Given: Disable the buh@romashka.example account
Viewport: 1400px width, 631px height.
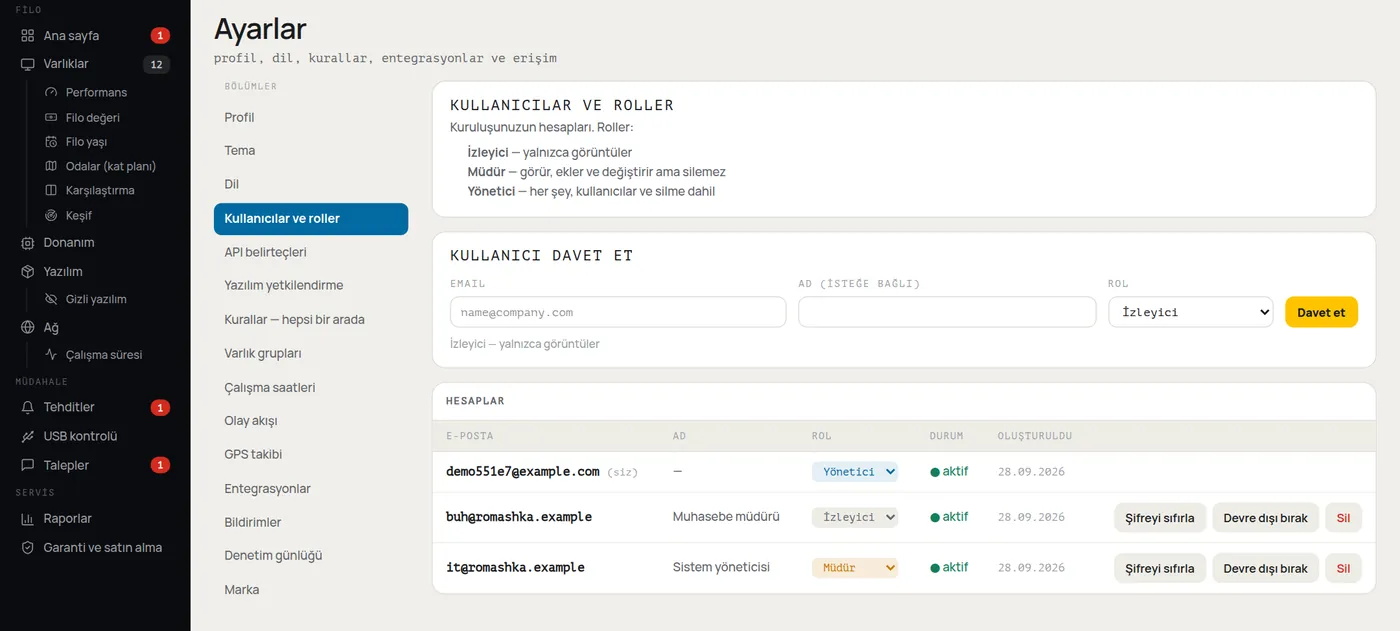Looking at the screenshot, I should [1266, 518].
